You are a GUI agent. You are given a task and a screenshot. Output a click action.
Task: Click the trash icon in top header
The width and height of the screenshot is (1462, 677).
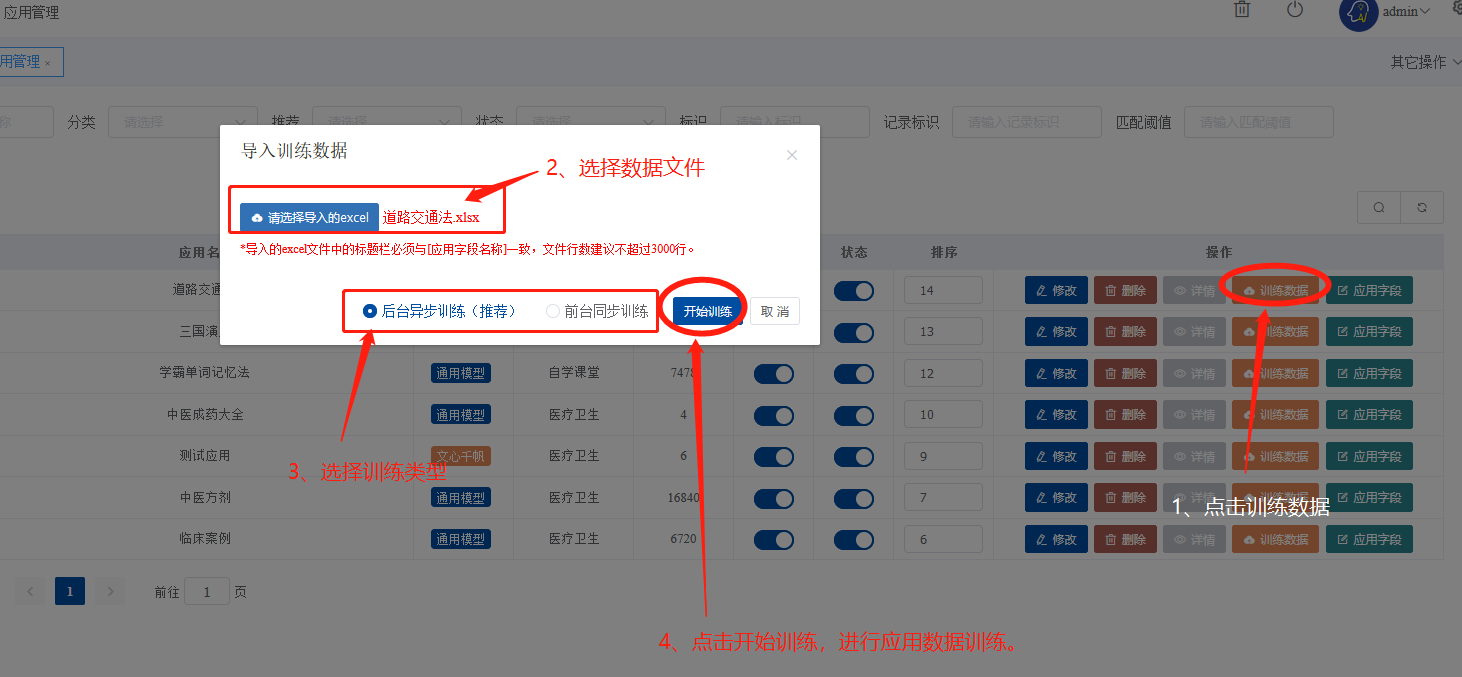point(1242,10)
